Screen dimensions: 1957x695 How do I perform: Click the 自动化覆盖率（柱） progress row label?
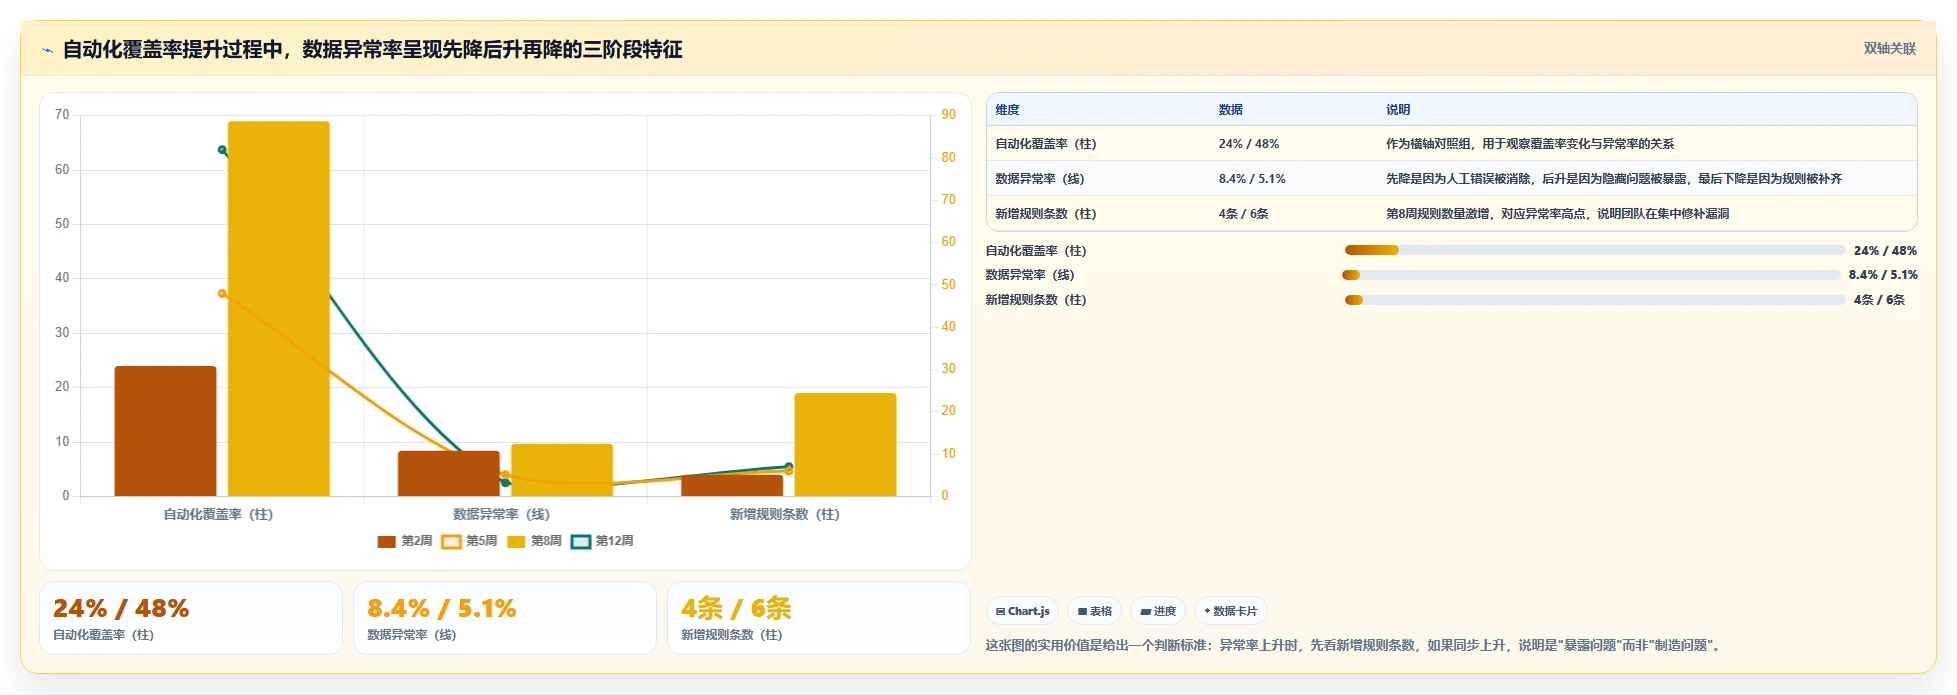(x=1036, y=251)
